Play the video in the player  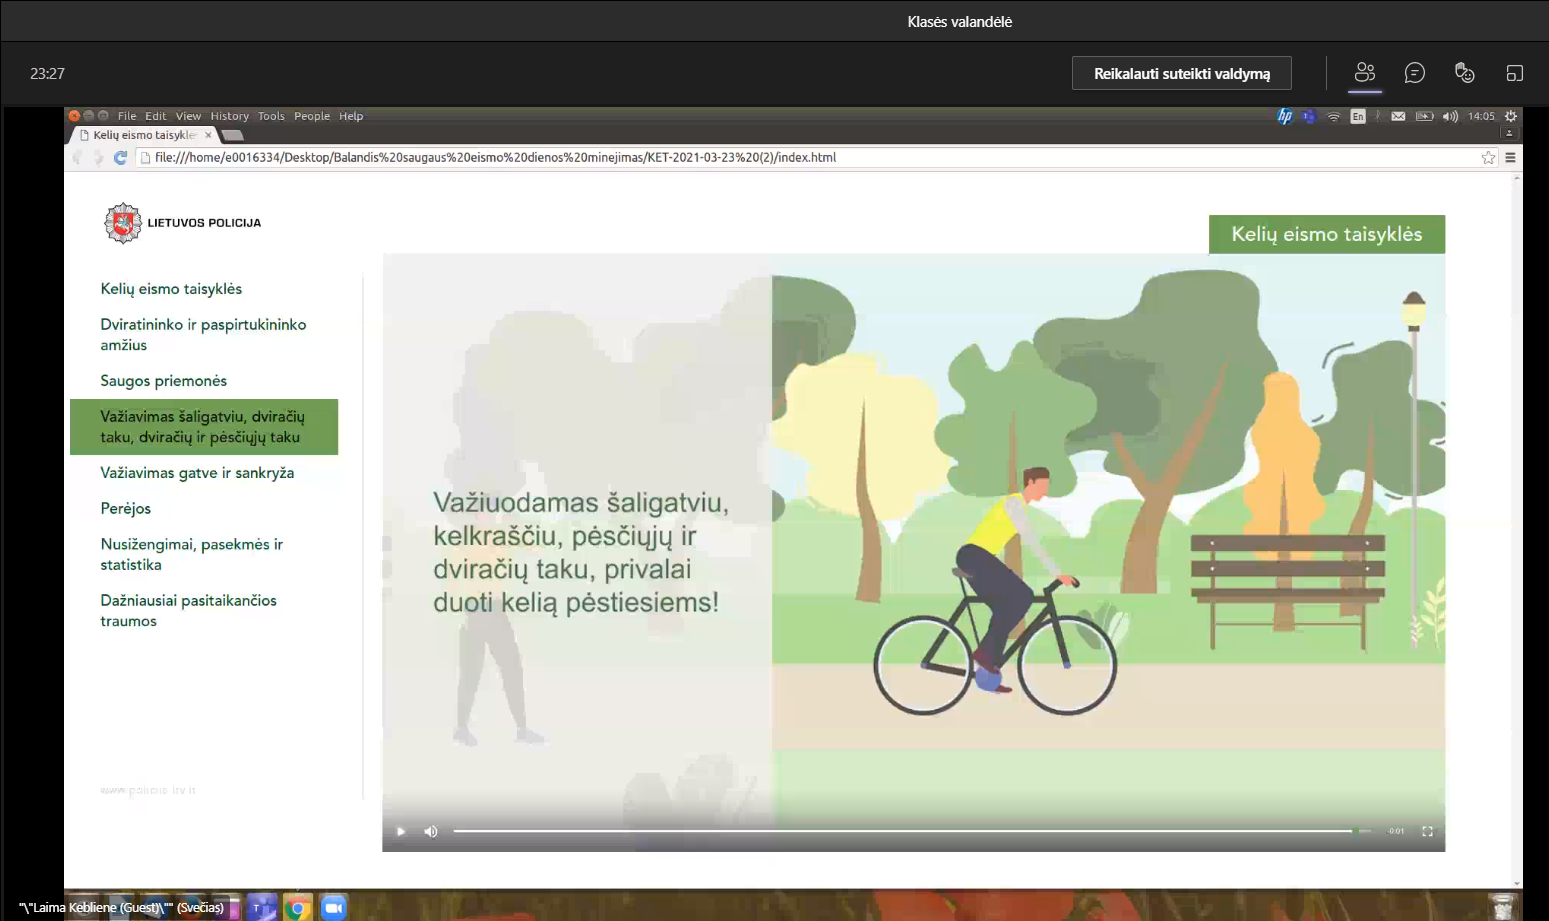(x=401, y=831)
